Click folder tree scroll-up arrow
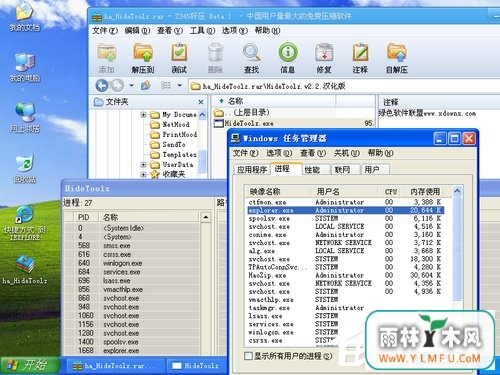The image size is (500, 375). click(x=202, y=115)
